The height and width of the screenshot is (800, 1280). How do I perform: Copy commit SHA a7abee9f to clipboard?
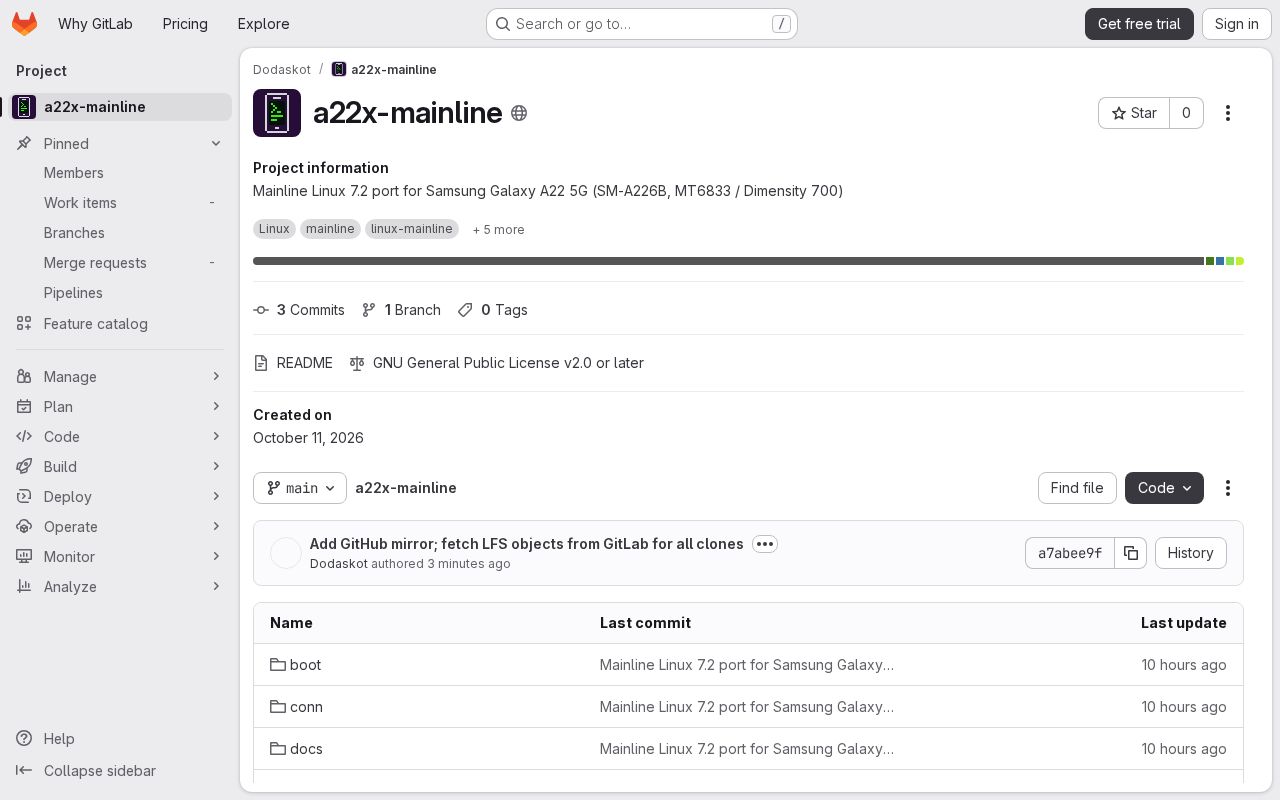click(x=1131, y=553)
